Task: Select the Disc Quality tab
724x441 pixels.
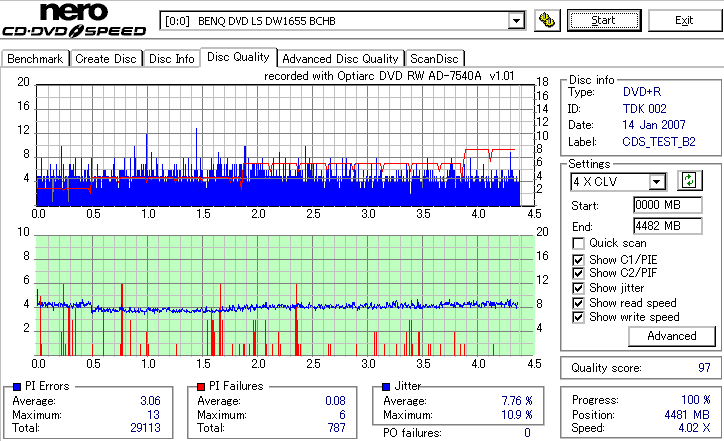Action: coord(238,57)
